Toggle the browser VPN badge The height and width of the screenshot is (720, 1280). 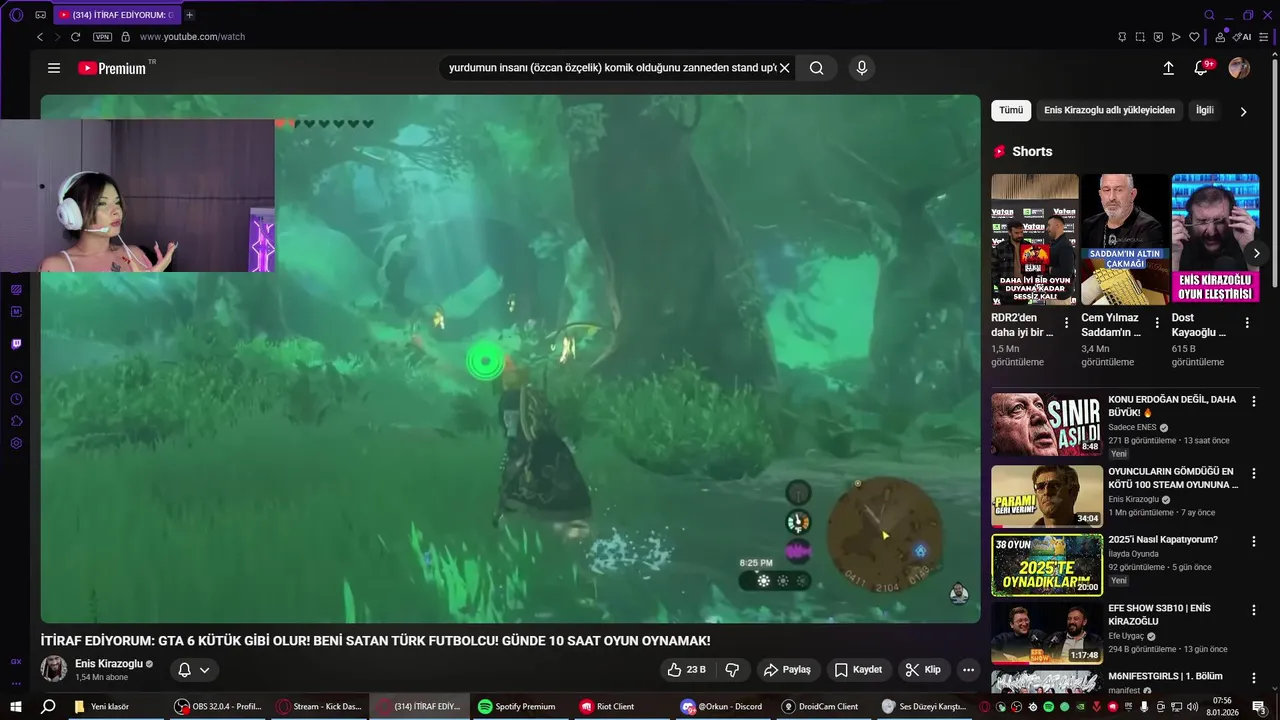tap(103, 37)
